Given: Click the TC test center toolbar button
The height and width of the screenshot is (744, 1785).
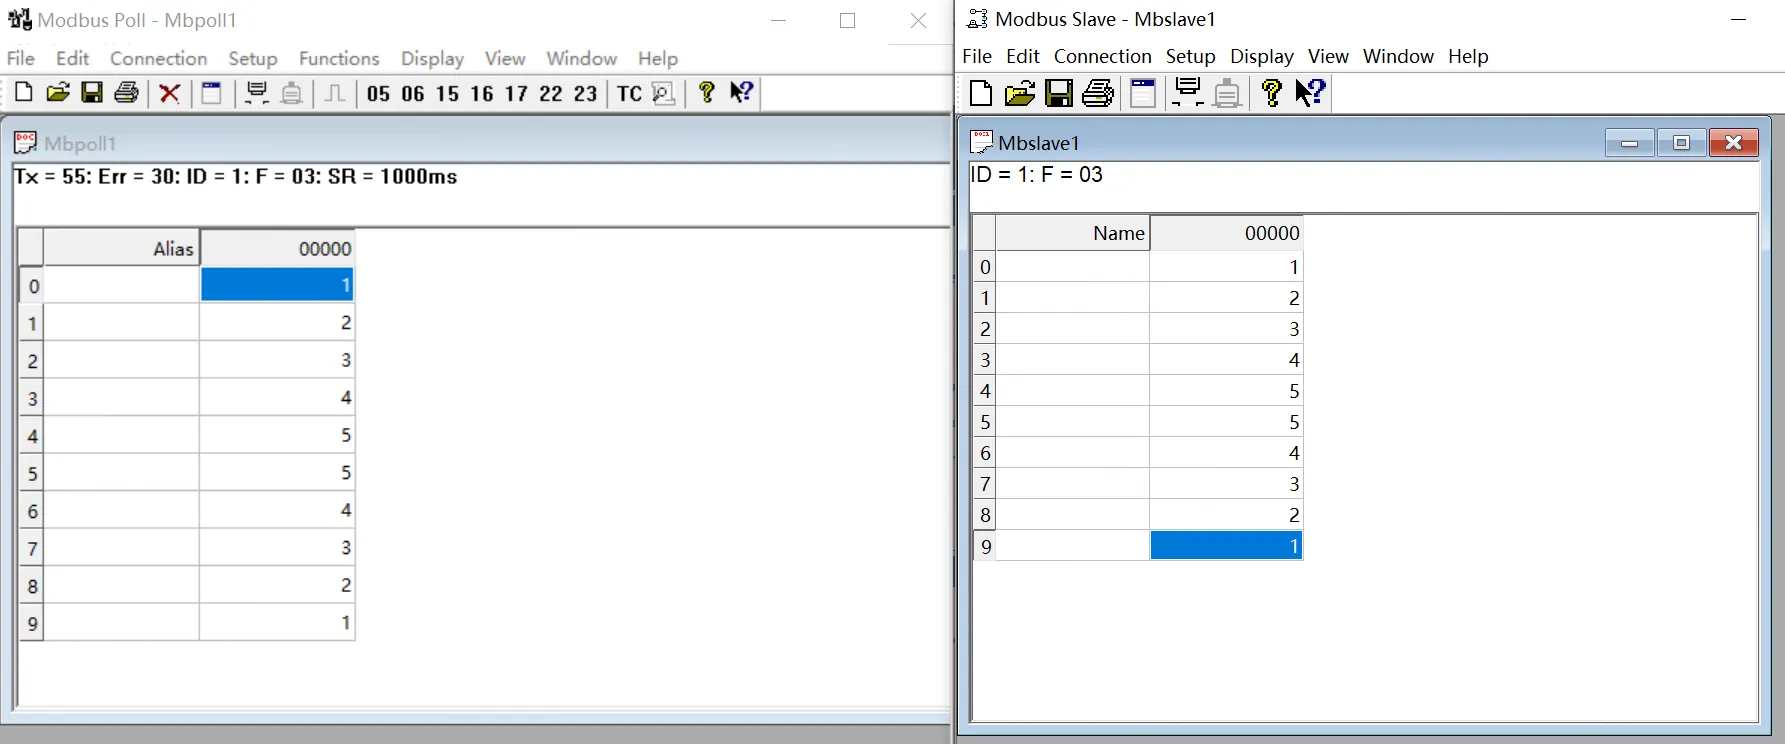Looking at the screenshot, I should 629,94.
